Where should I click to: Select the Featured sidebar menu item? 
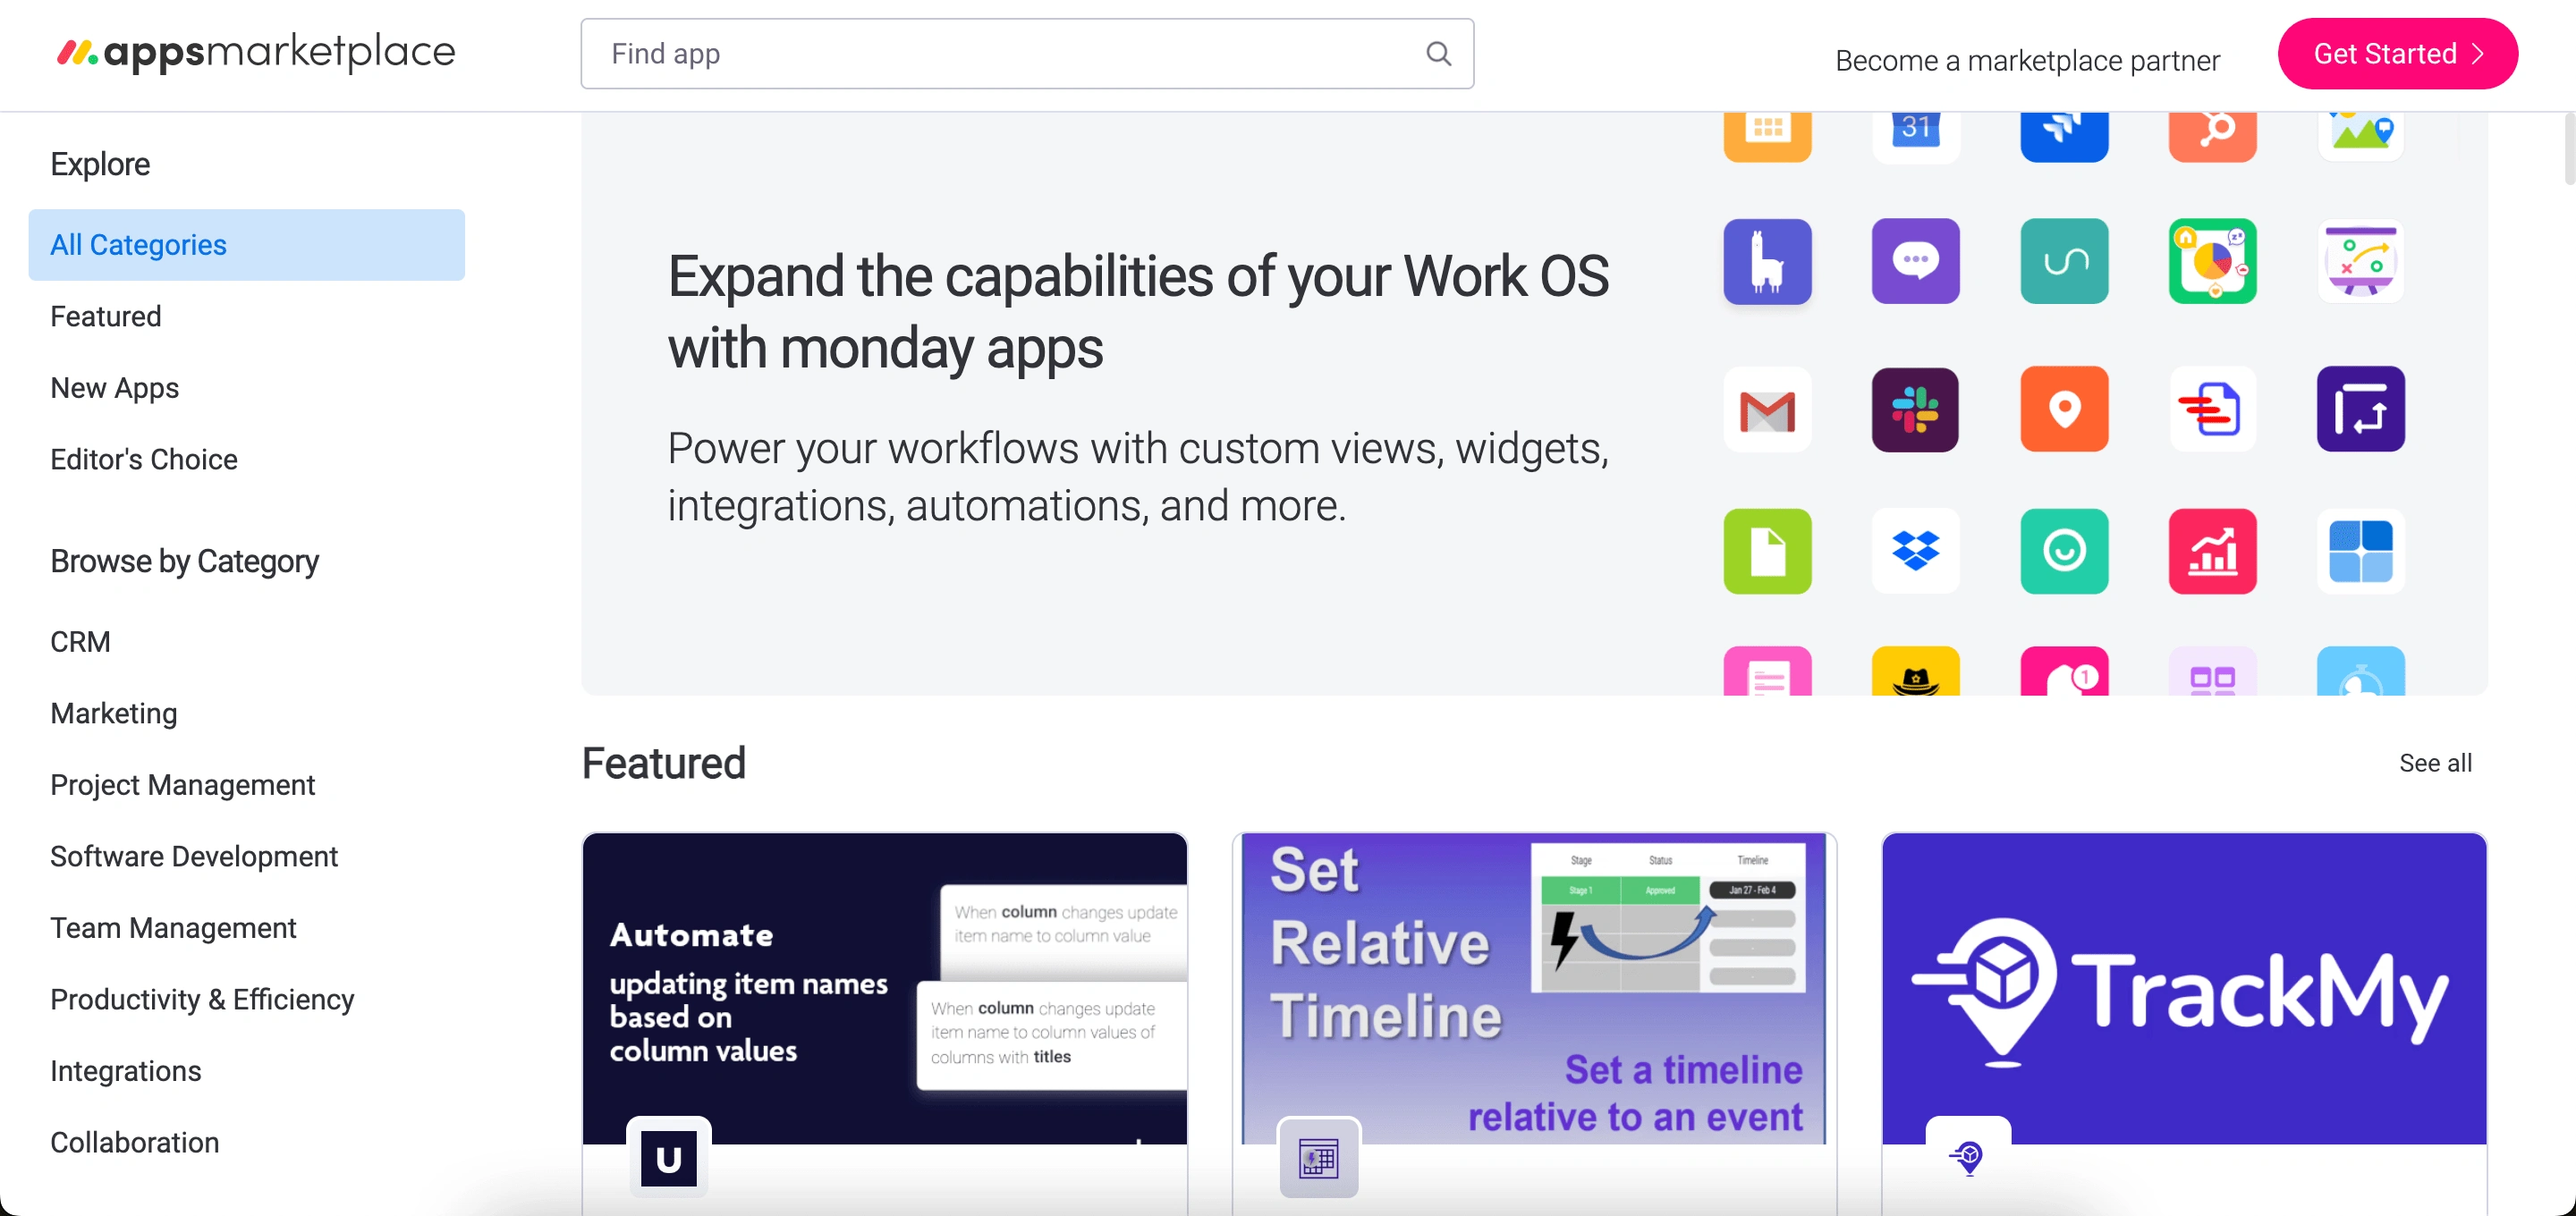coord(106,316)
